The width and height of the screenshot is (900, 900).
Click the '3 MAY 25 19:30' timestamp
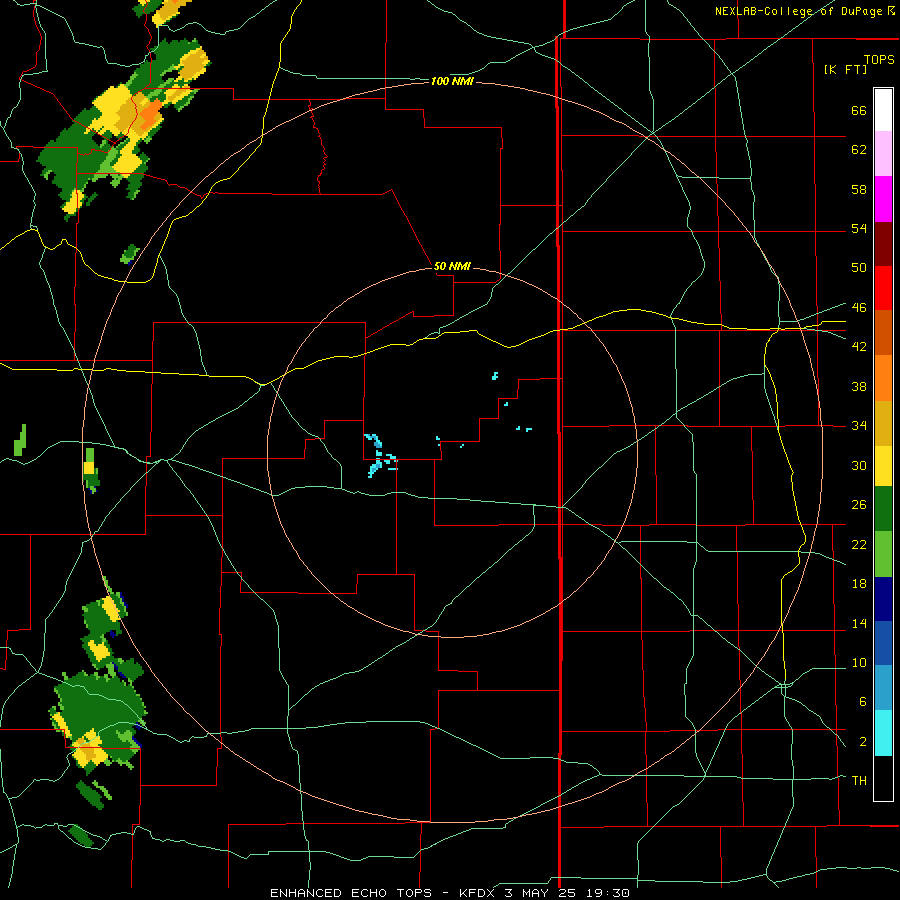pyautogui.click(x=567, y=893)
